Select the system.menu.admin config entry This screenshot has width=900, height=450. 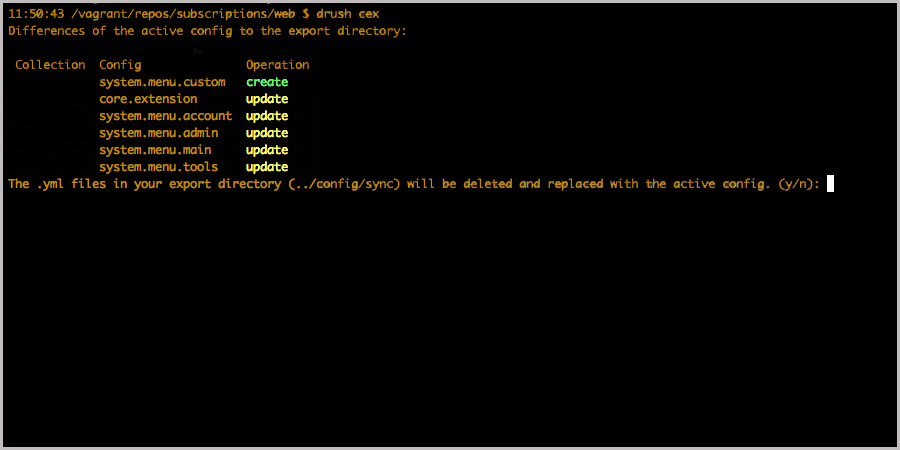pyautogui.click(x=158, y=133)
